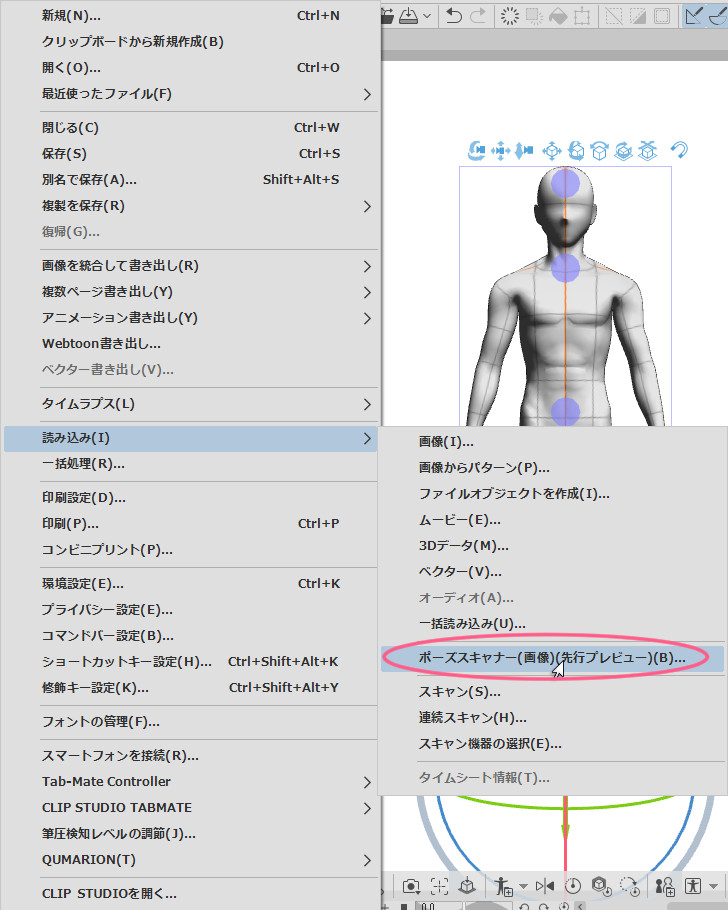Choose Webtoon書き出し... menu item
Screen dimensions: 728x910
(x=190, y=344)
